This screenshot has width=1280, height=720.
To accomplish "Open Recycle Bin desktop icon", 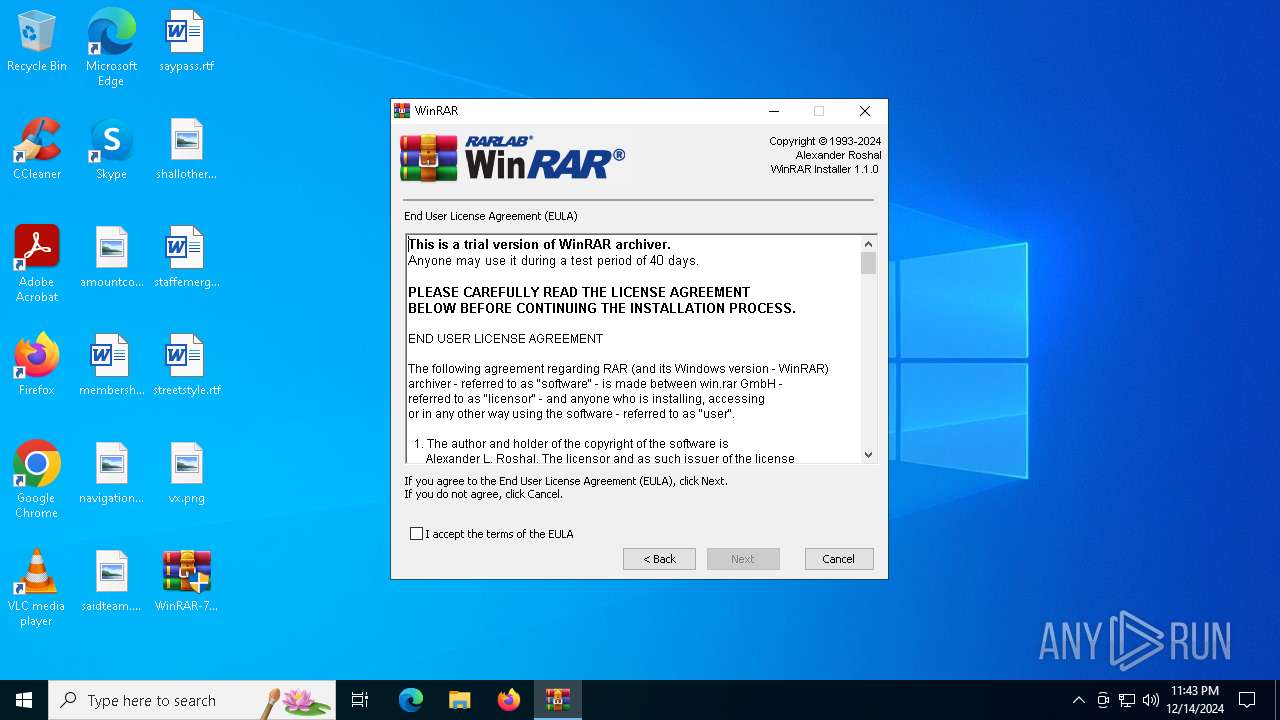I will (x=37, y=43).
